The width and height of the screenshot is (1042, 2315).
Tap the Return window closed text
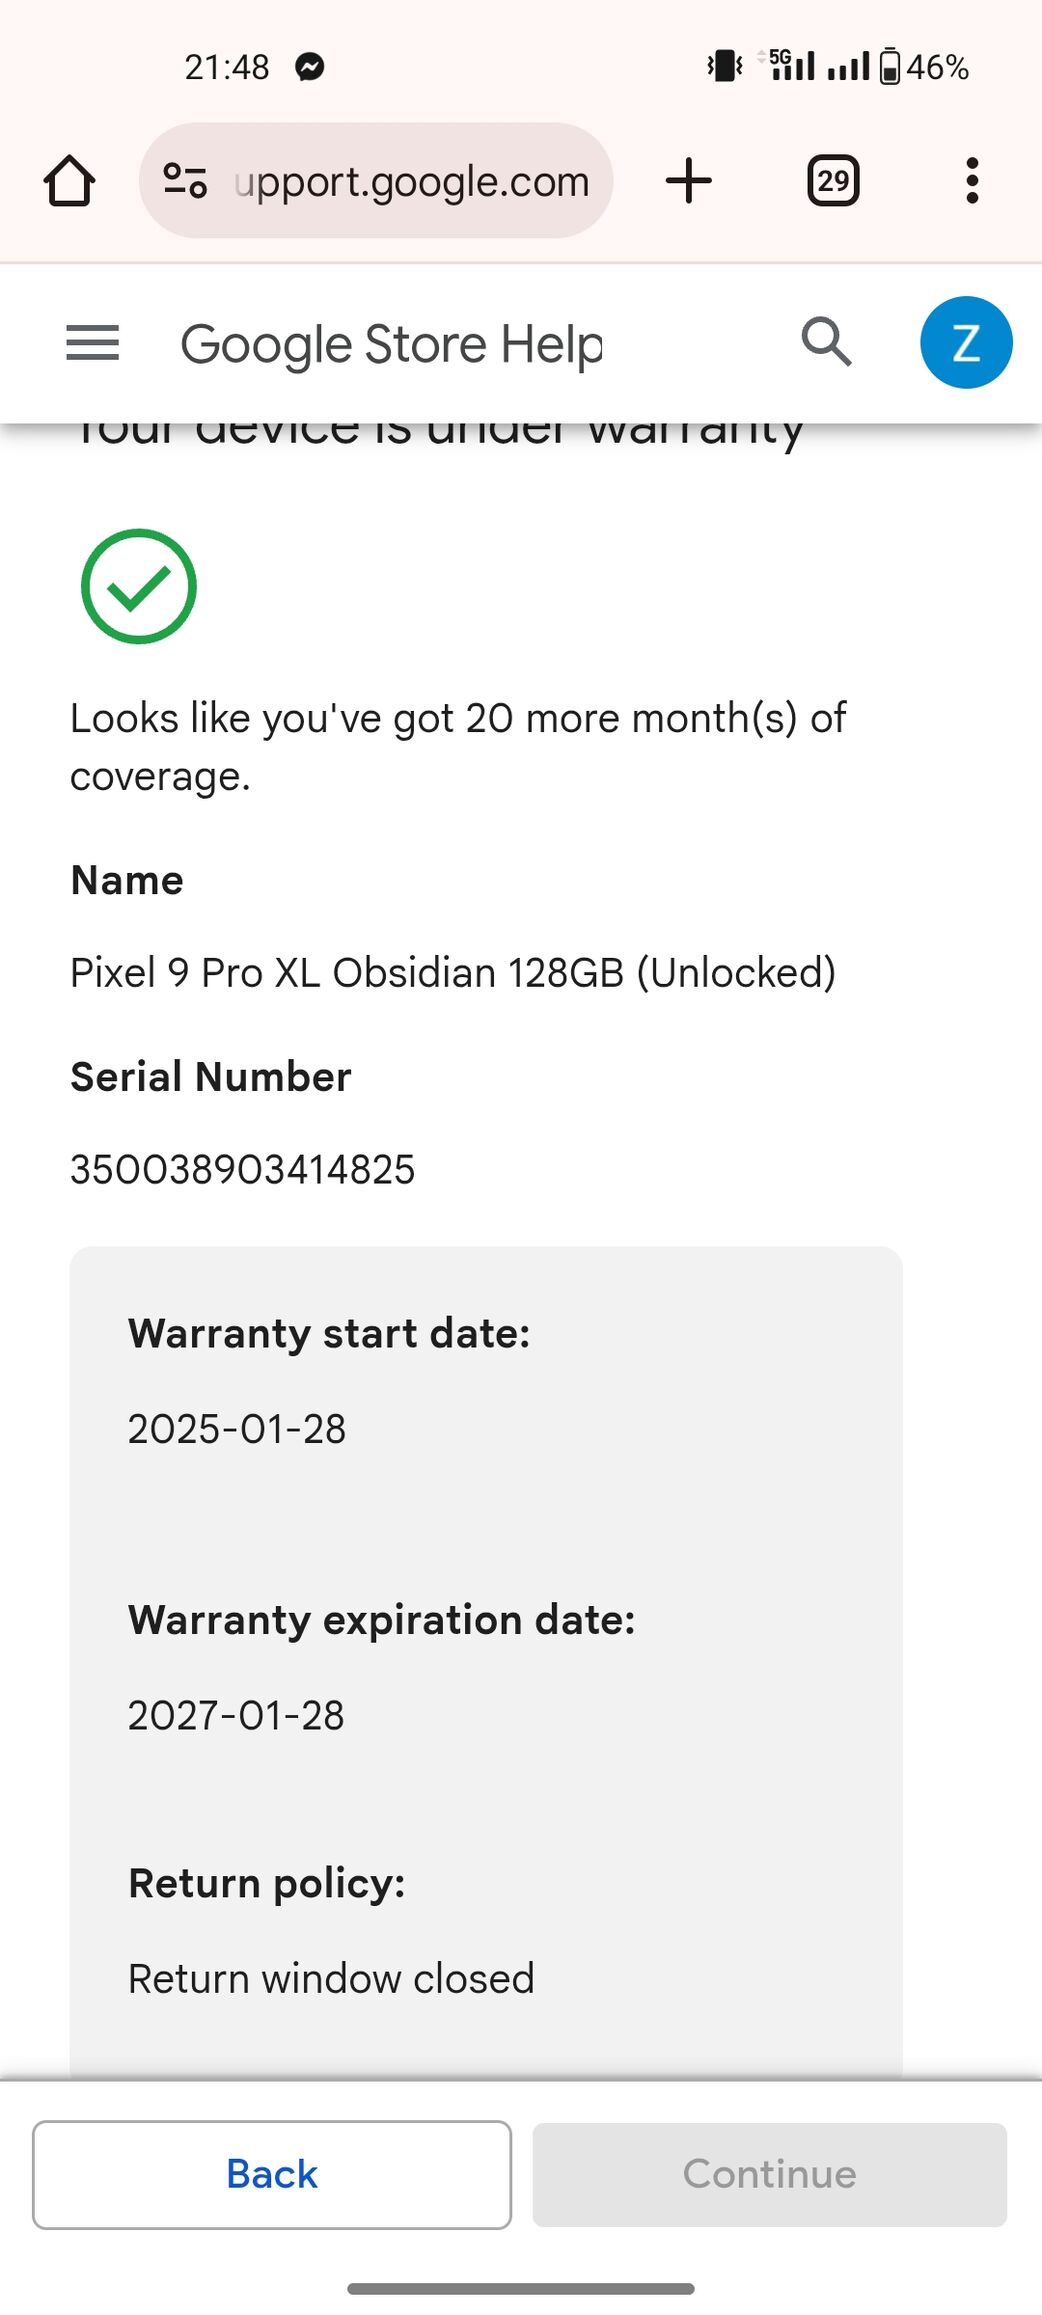click(331, 1979)
